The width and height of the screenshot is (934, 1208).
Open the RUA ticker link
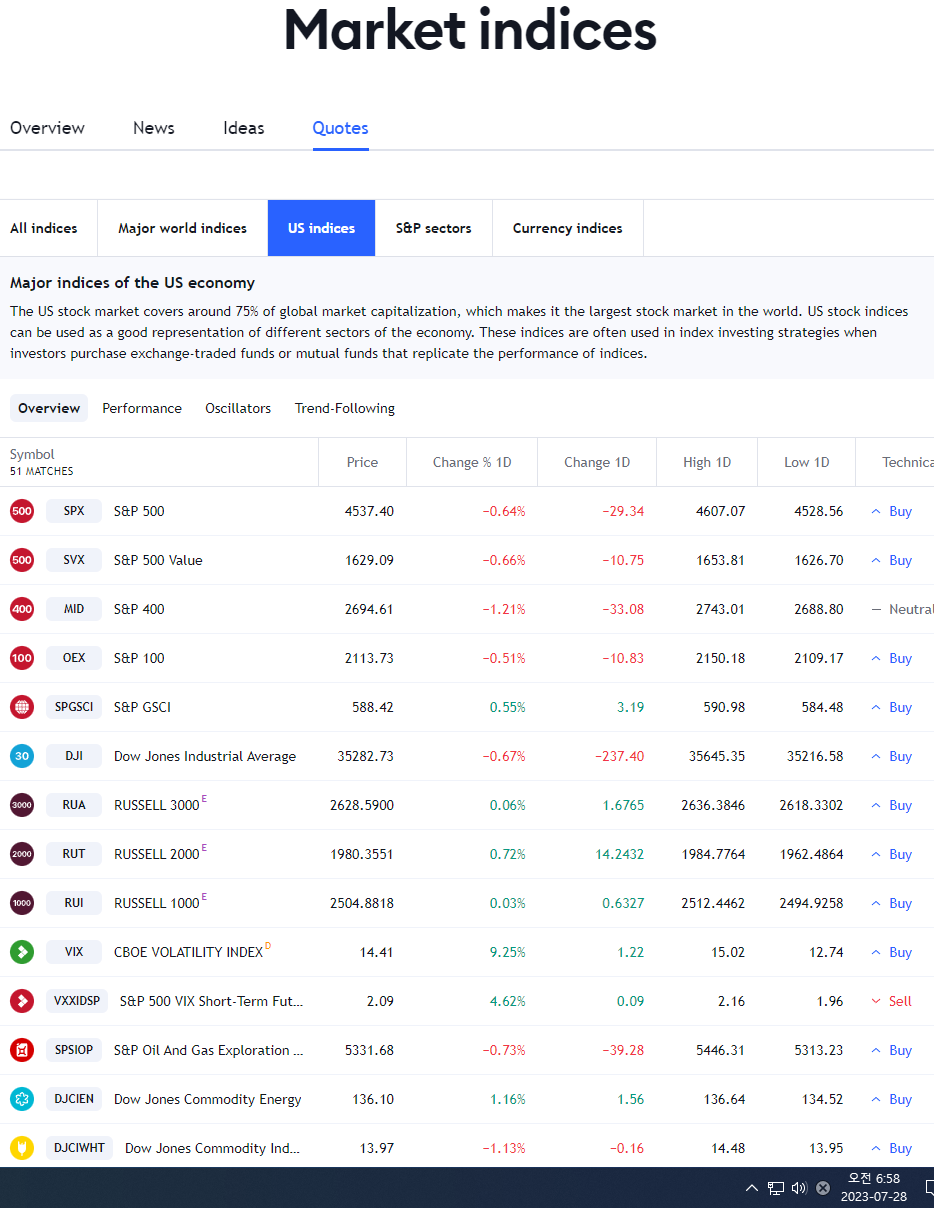tap(74, 805)
